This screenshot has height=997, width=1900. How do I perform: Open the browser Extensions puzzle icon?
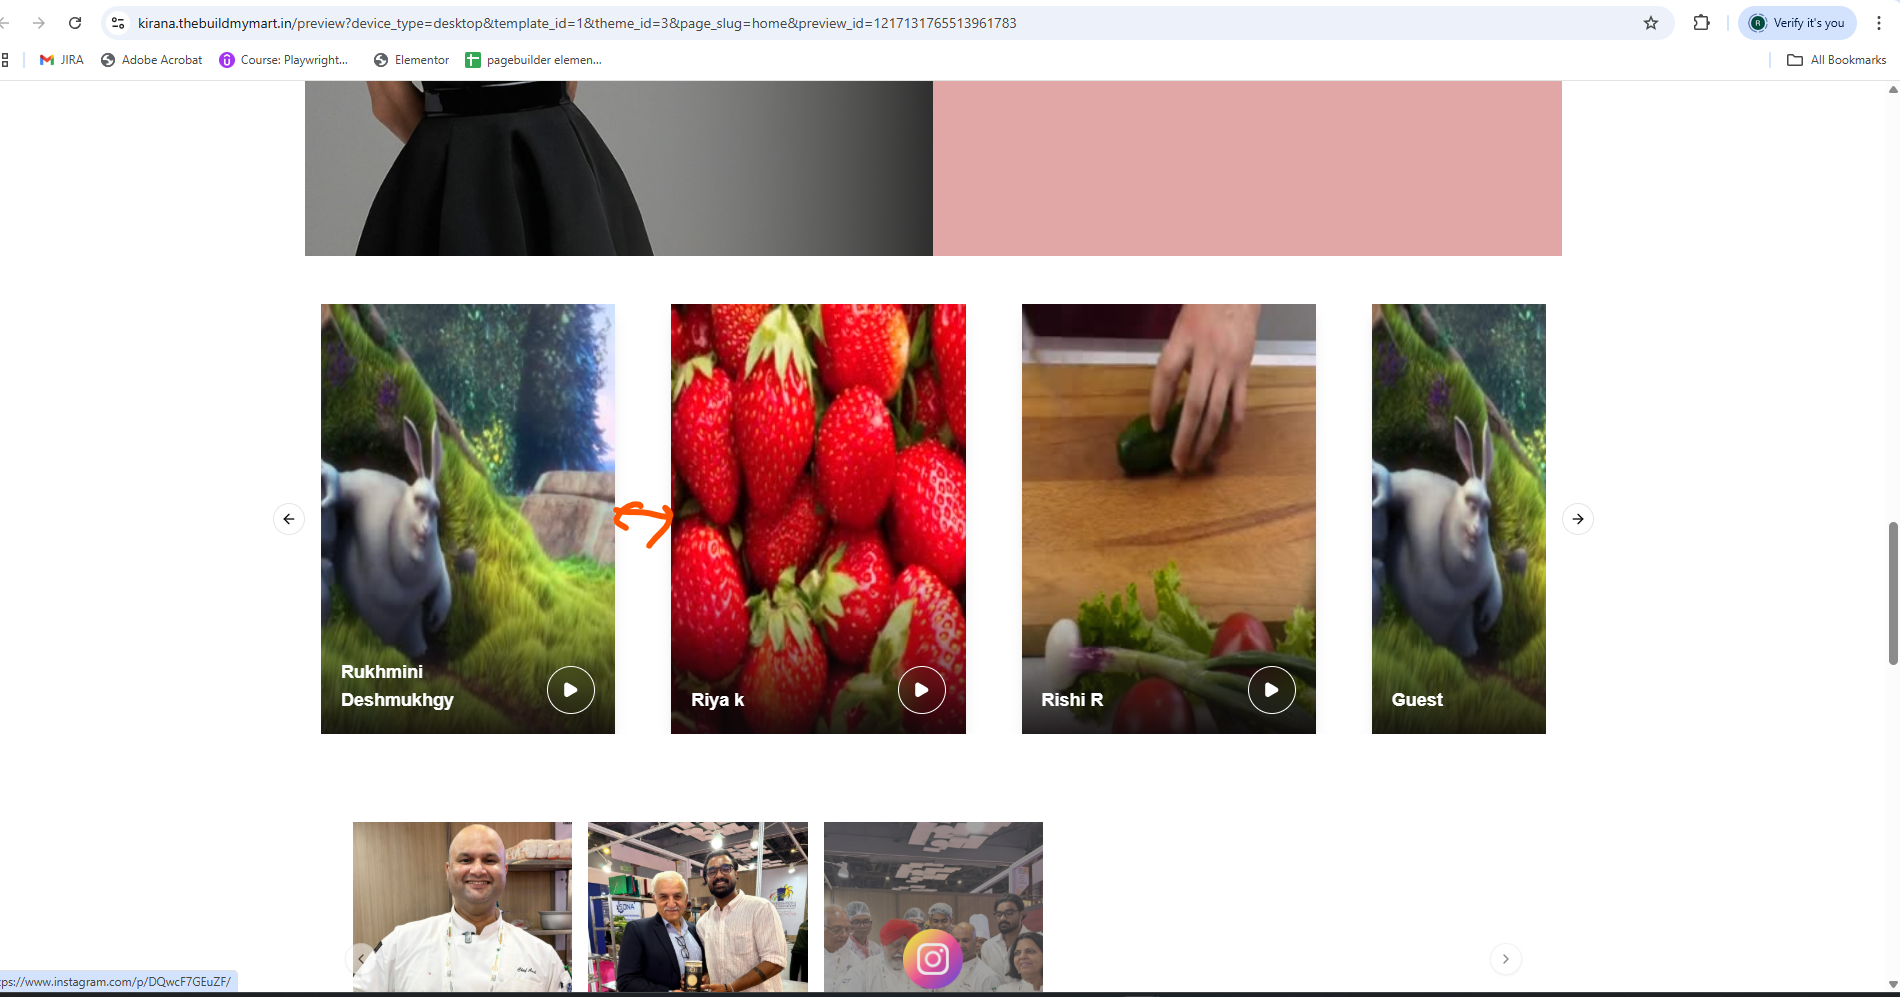1701,23
